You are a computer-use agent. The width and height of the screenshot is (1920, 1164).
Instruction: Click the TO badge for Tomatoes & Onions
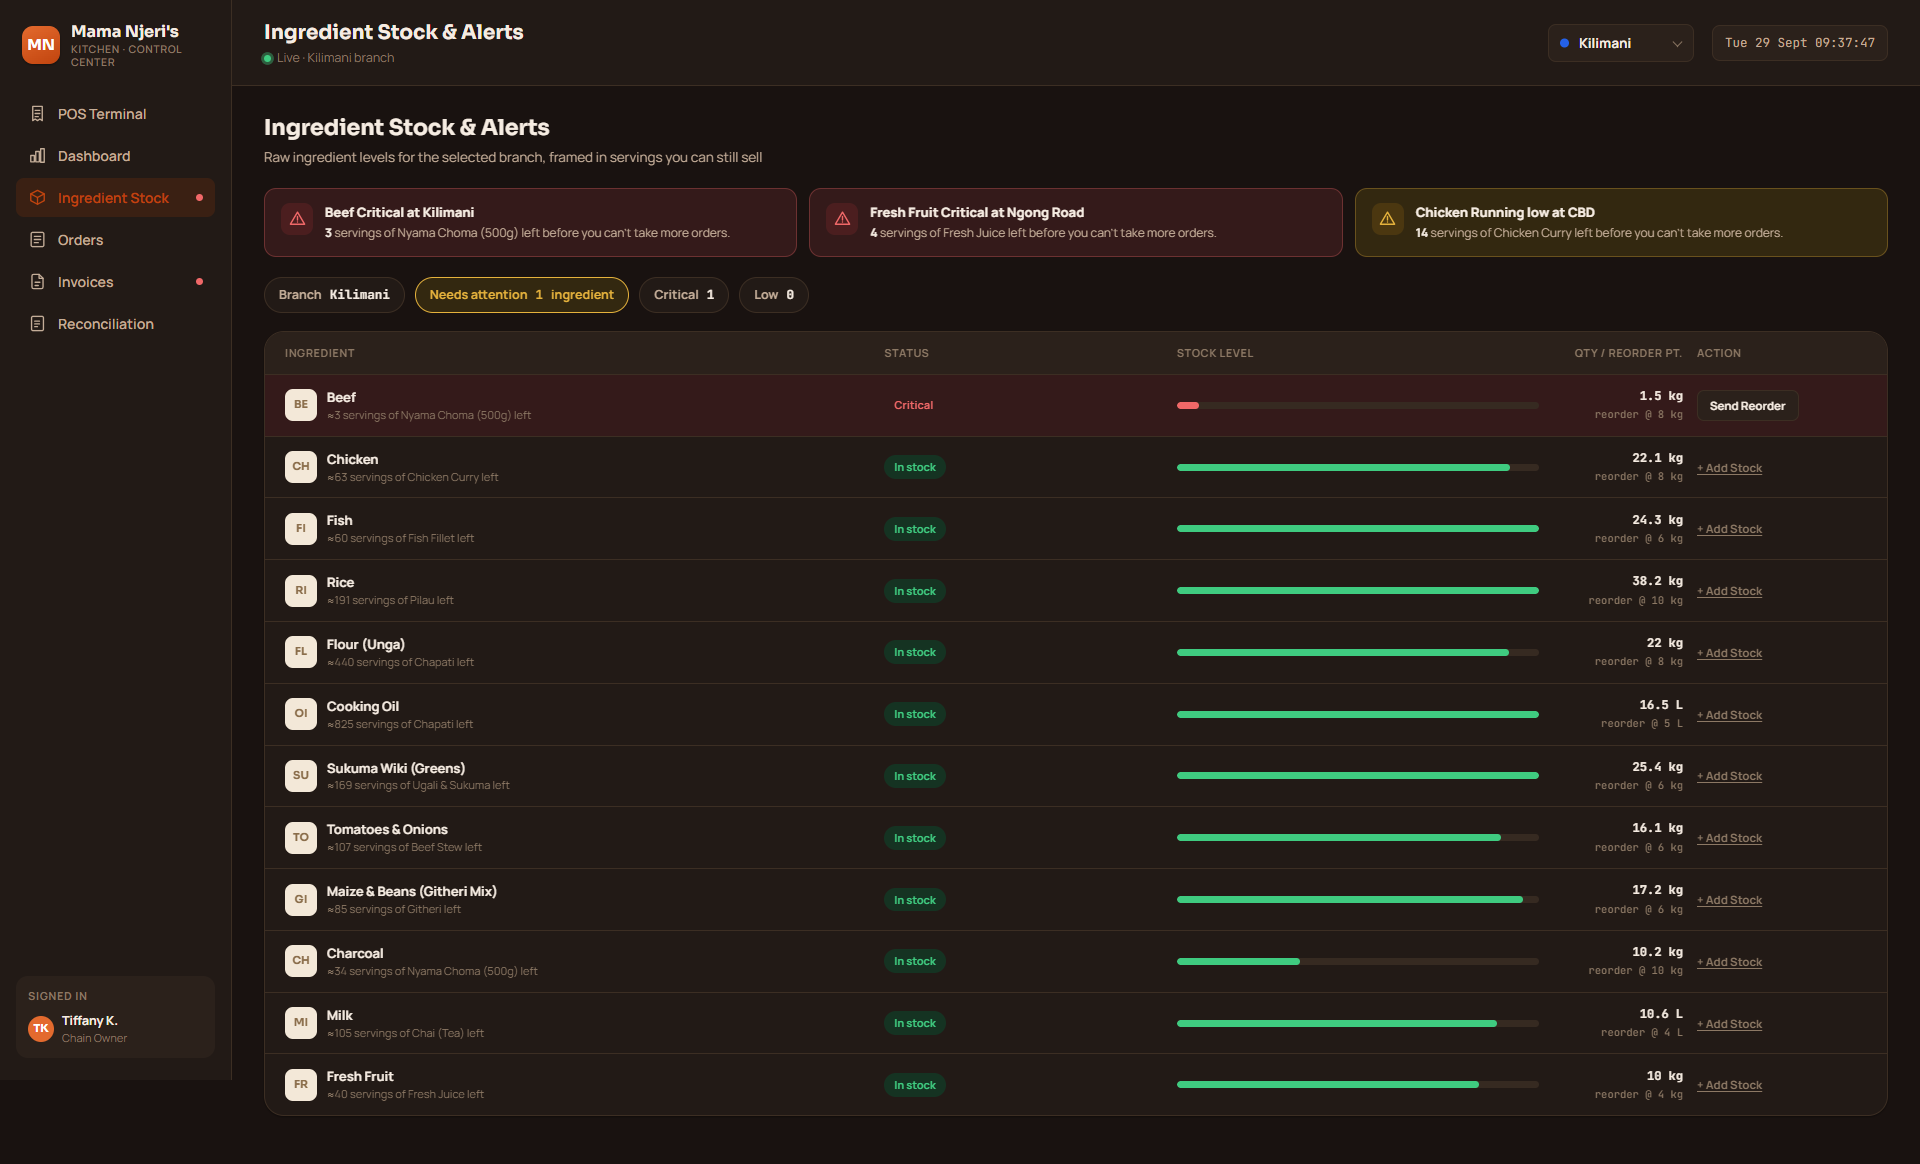301,838
